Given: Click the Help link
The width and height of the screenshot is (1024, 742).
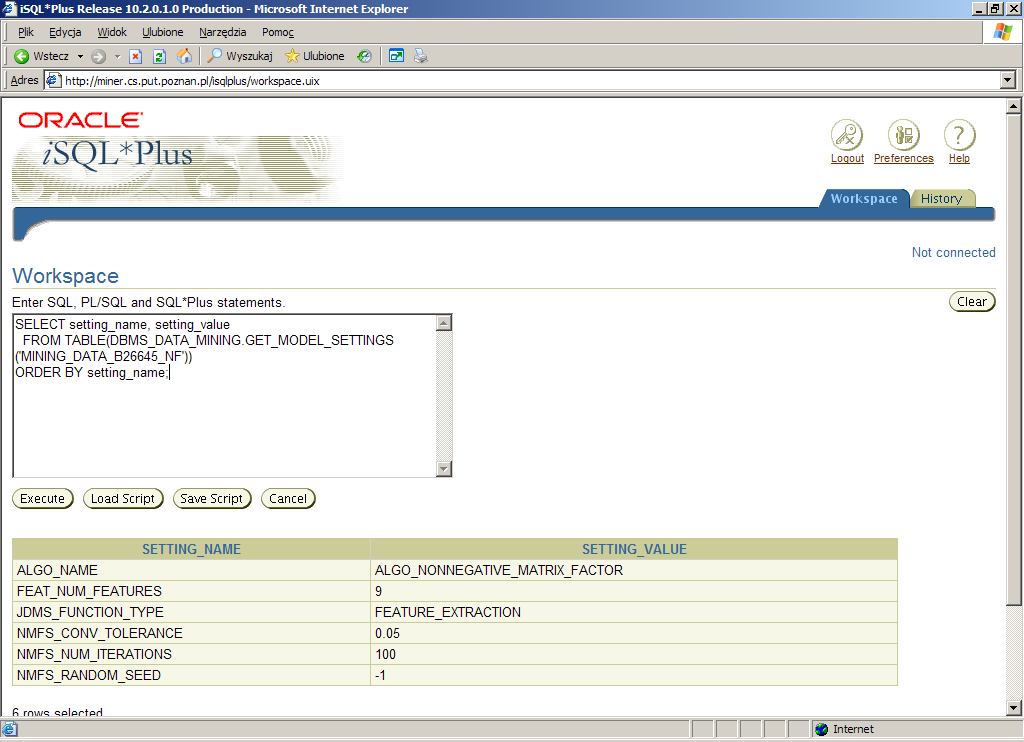Looking at the screenshot, I should [959, 158].
